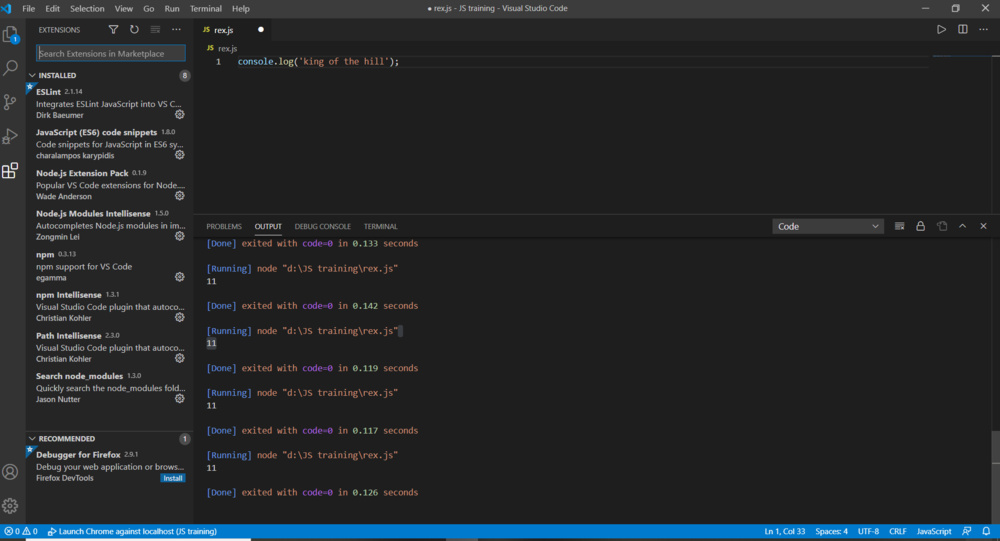Toggle output scroll lock
Screen dimensions: 1000x541
coord(920,226)
